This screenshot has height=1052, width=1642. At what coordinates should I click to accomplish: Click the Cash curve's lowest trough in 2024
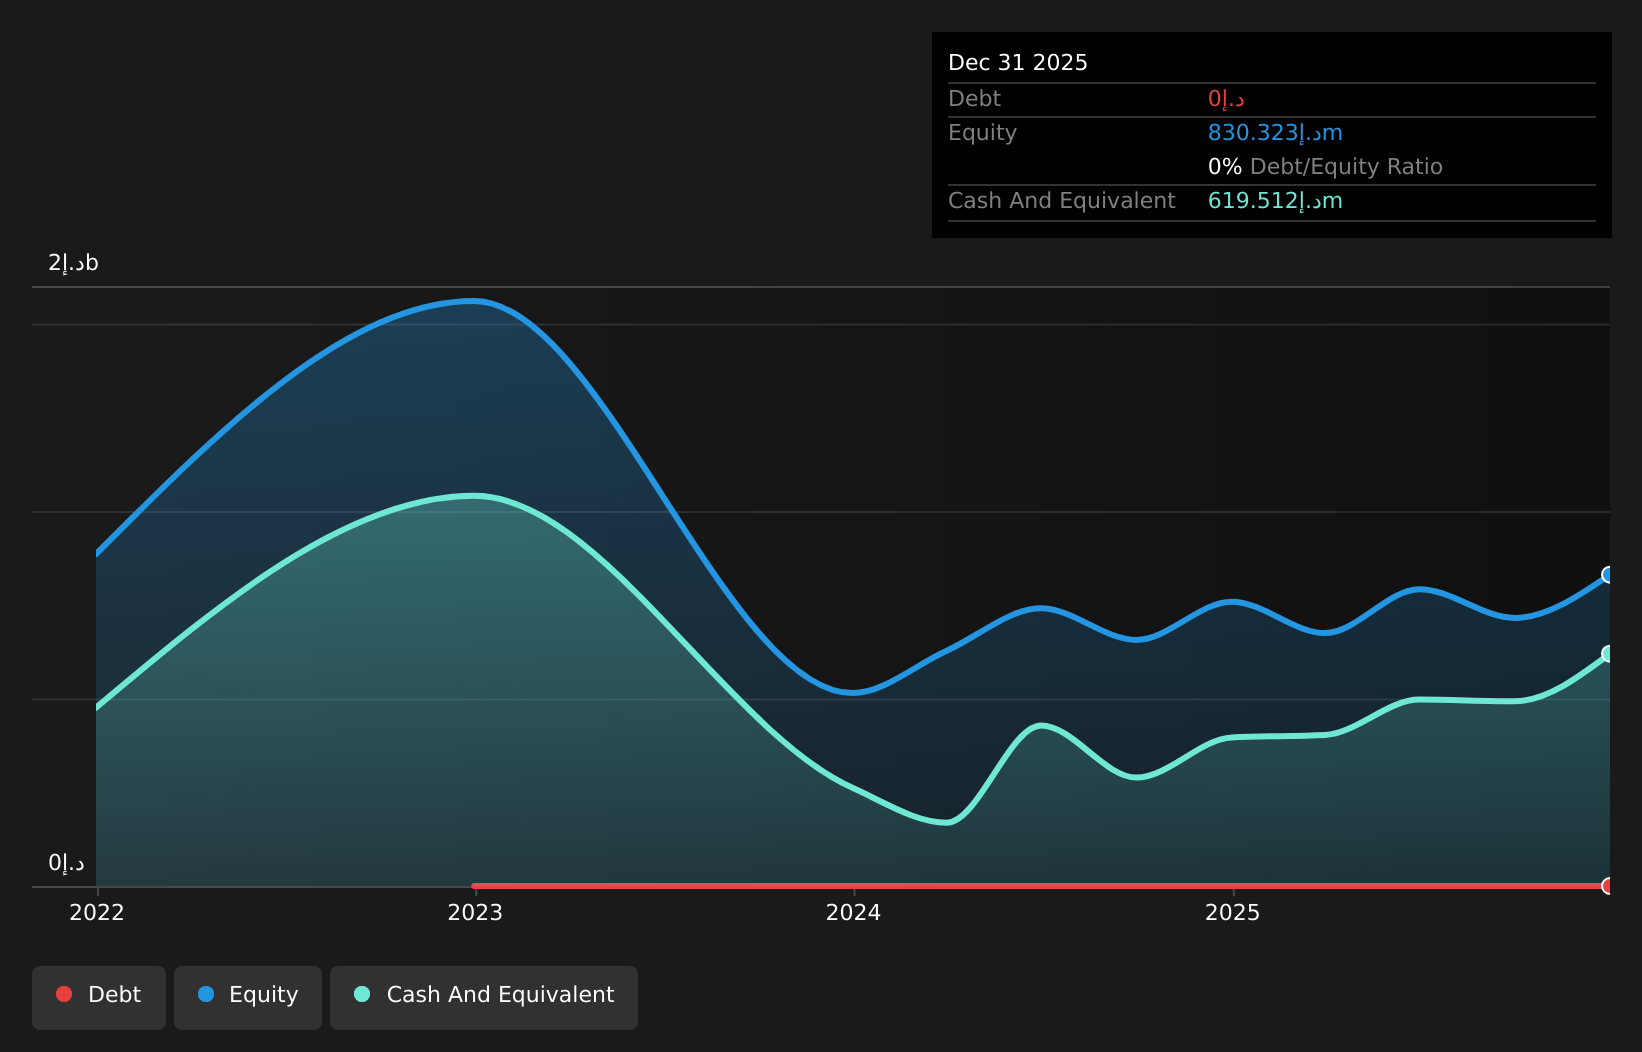tap(946, 823)
